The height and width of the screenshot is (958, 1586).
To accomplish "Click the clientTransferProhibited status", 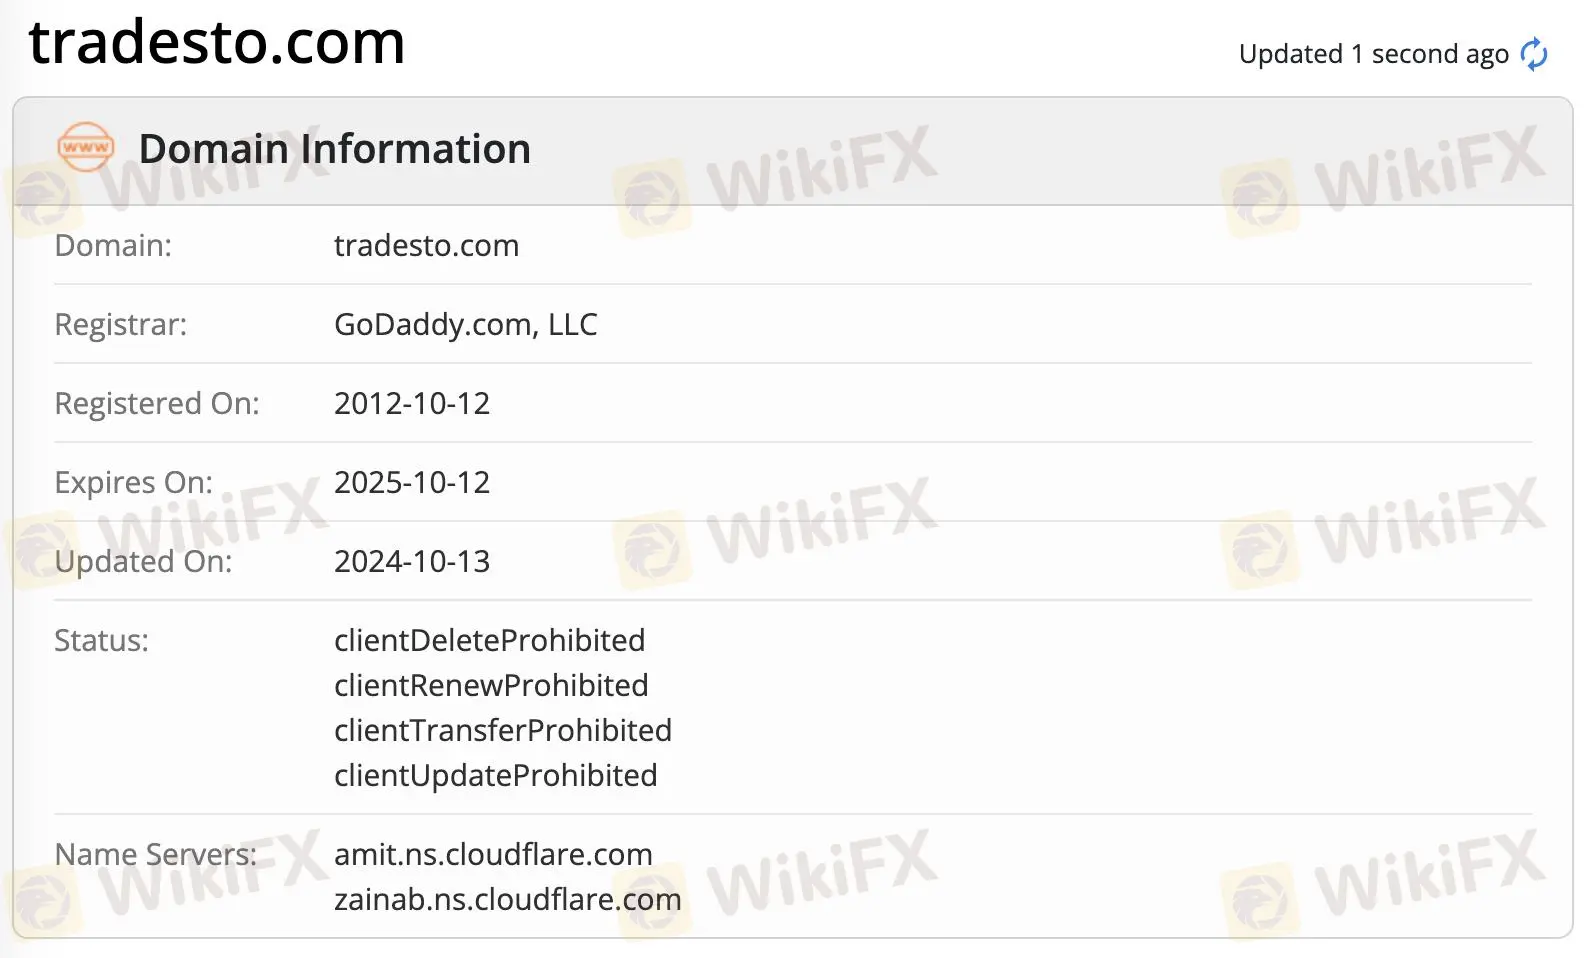I will click(503, 730).
